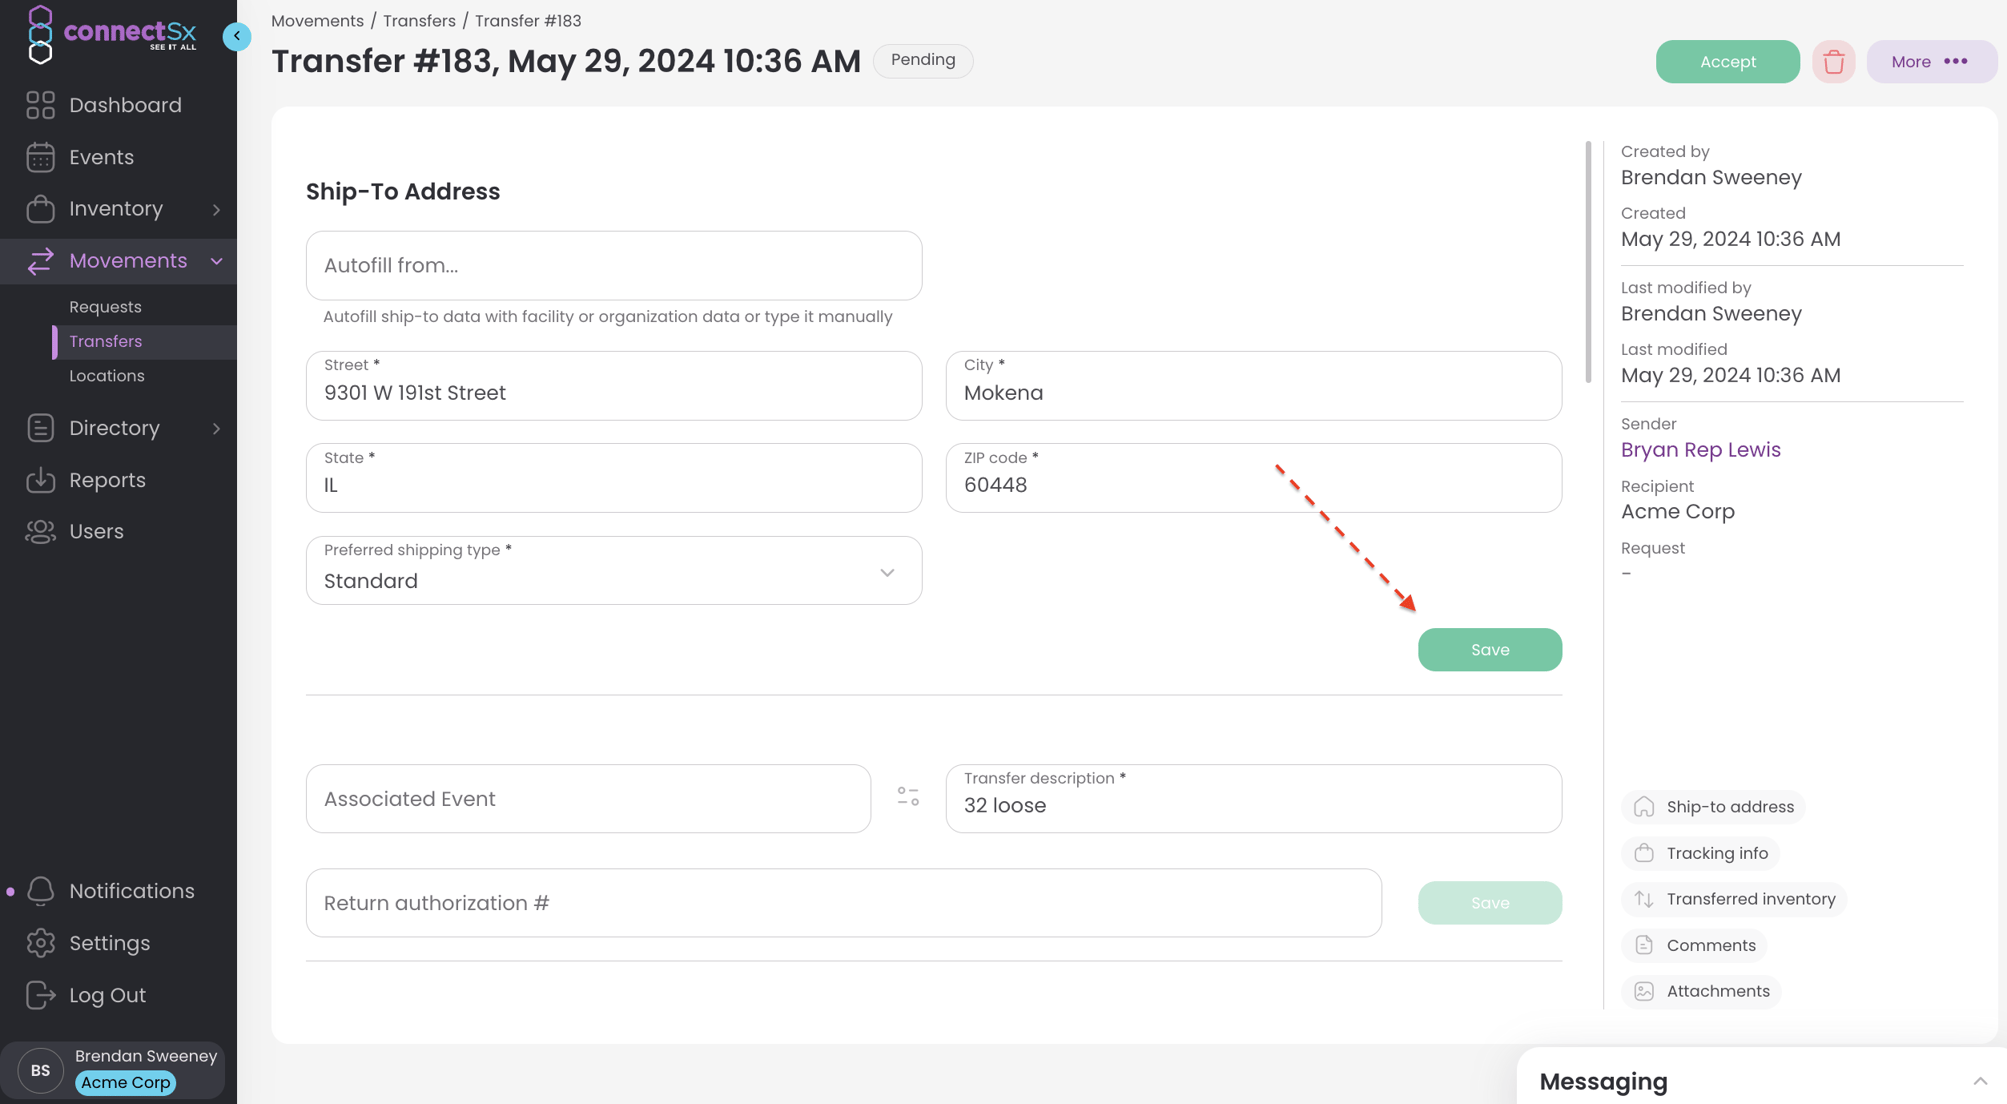Click the red trash delete icon
This screenshot has height=1104, width=2007.
1833,62
